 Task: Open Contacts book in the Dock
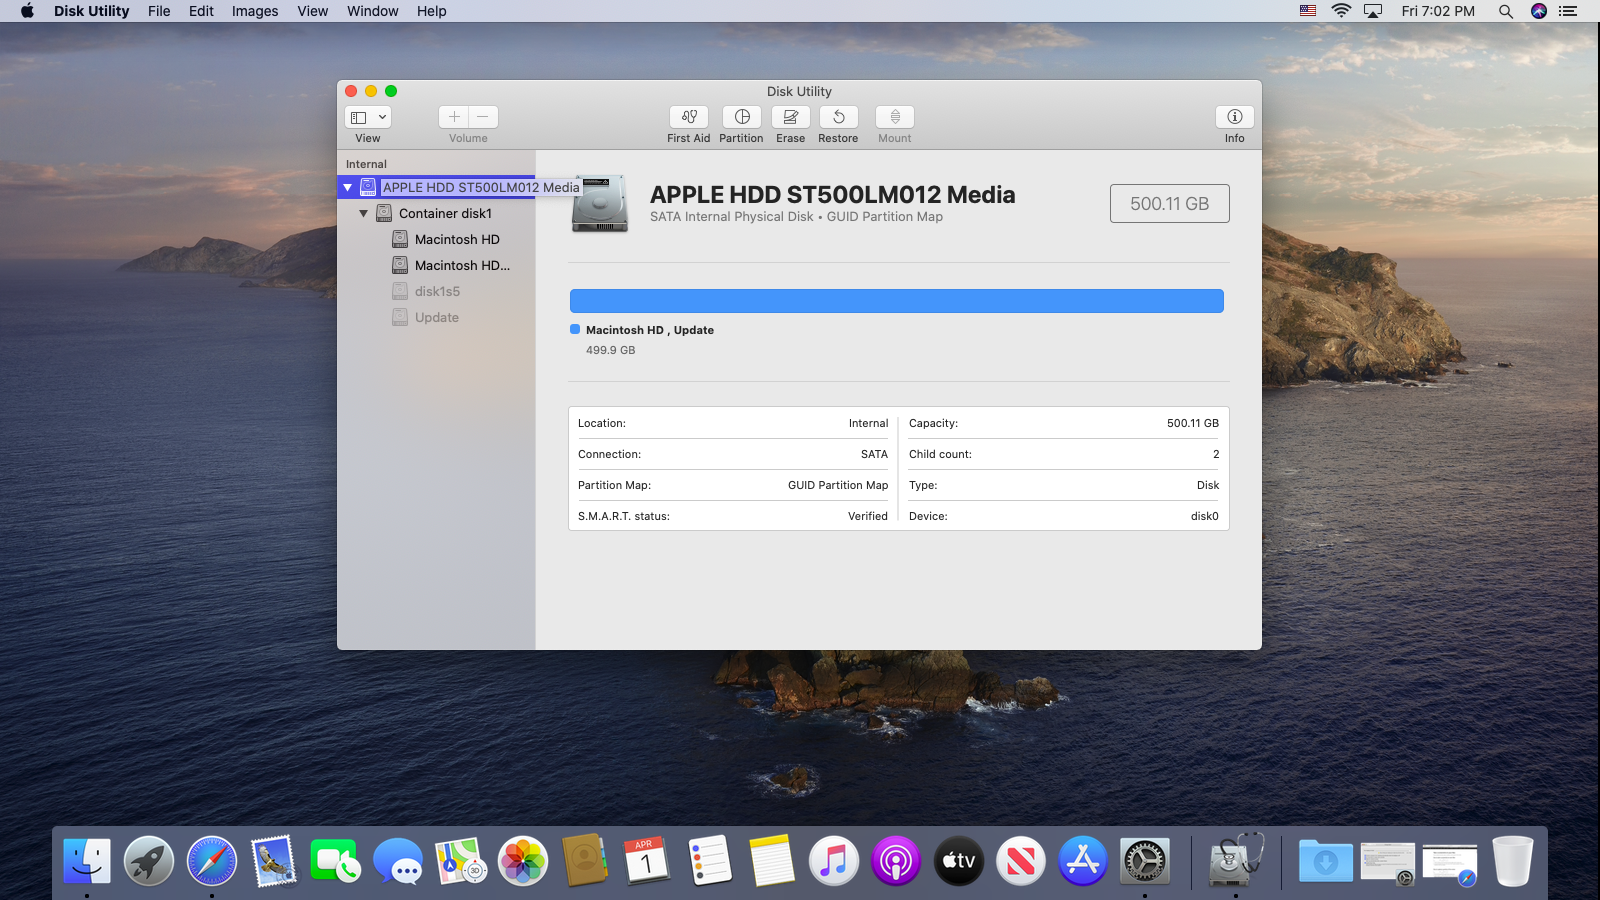coord(585,860)
